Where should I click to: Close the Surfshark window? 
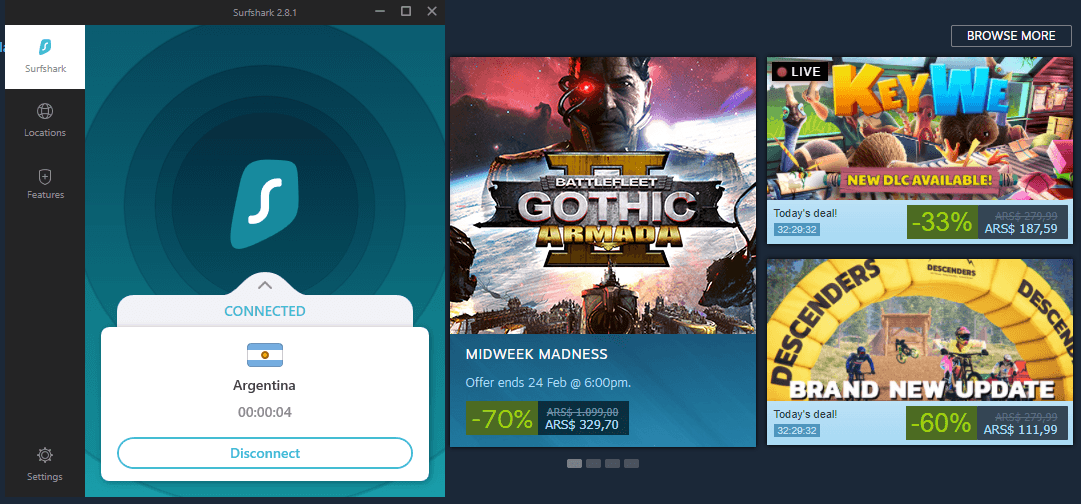[432, 11]
